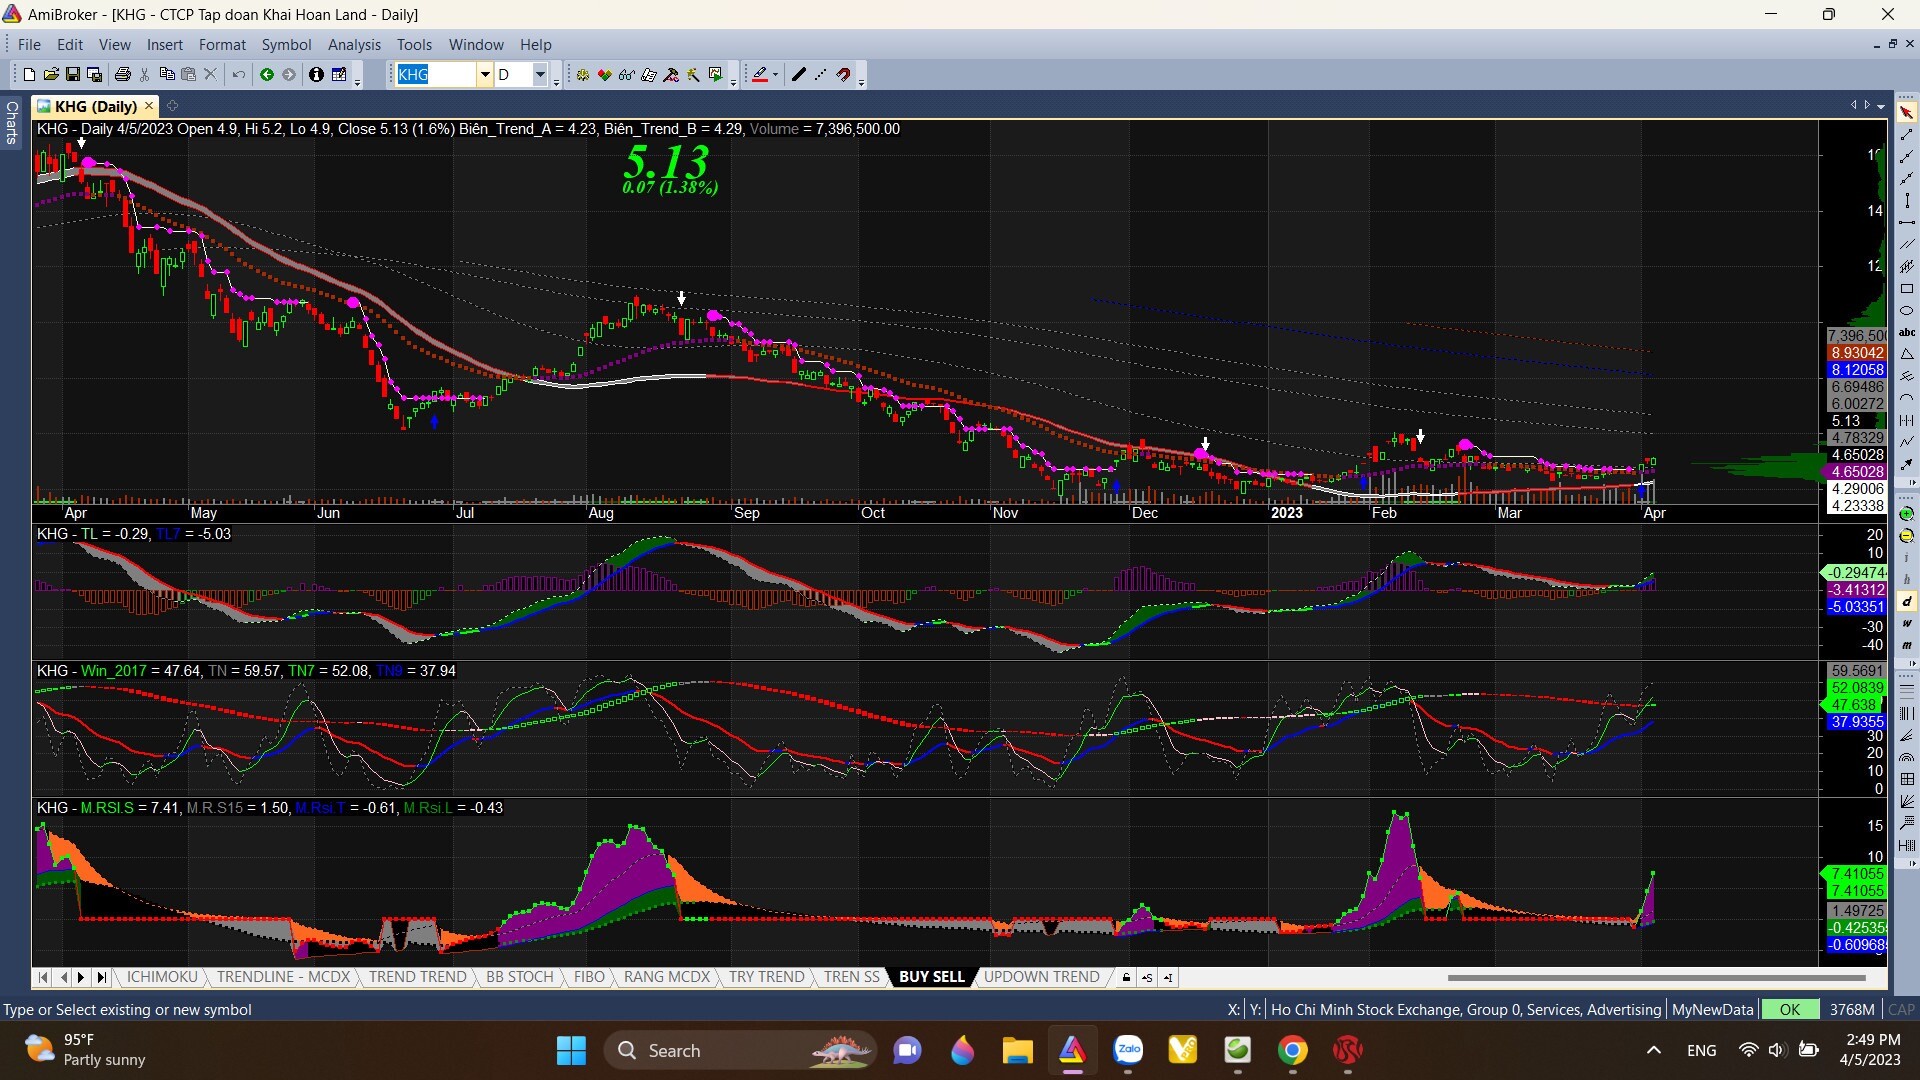Select the Arrow pointer drawing tool

click(1906, 112)
